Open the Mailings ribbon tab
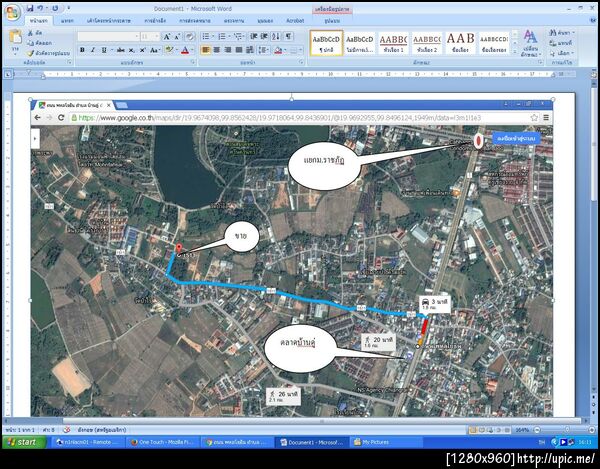The height and width of the screenshot is (469, 600). [x=195, y=21]
